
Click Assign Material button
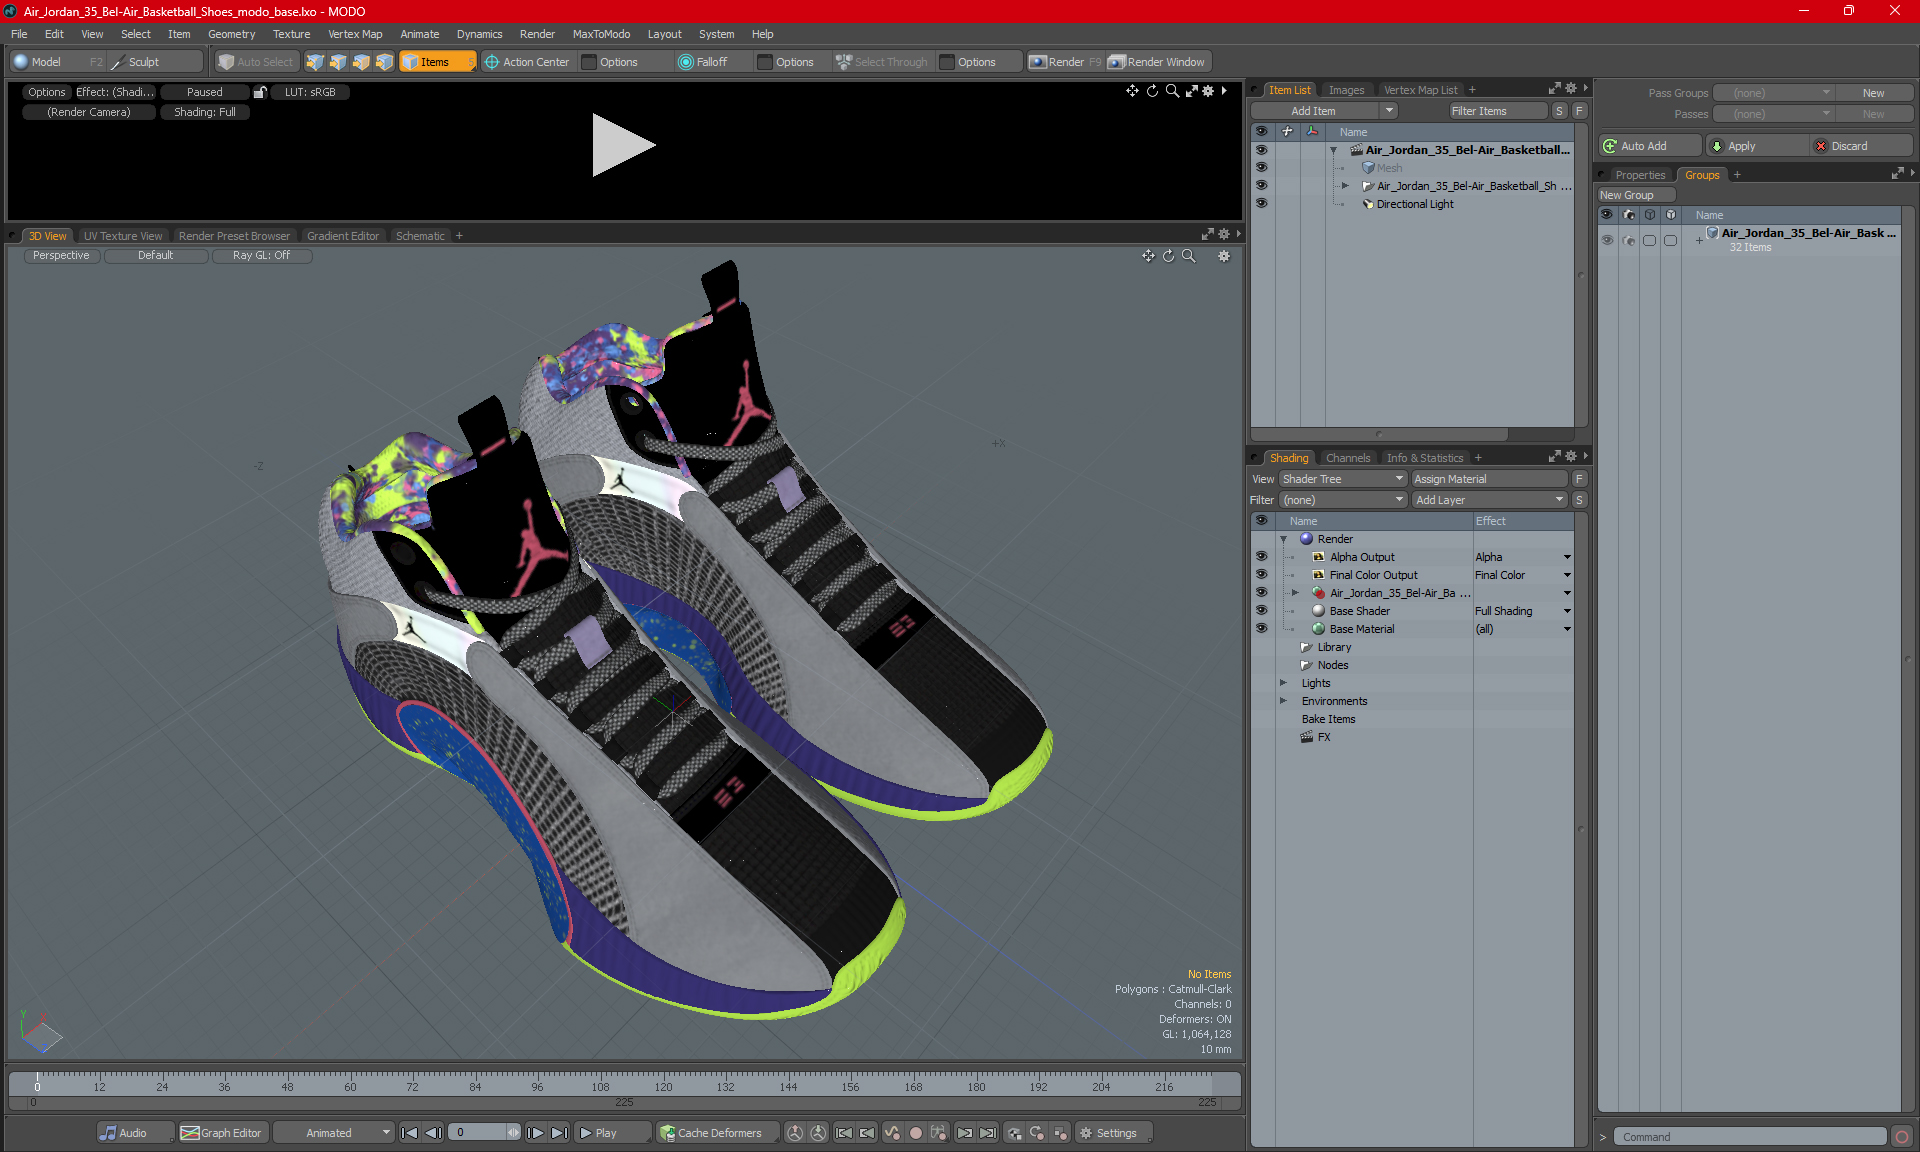click(x=1489, y=479)
